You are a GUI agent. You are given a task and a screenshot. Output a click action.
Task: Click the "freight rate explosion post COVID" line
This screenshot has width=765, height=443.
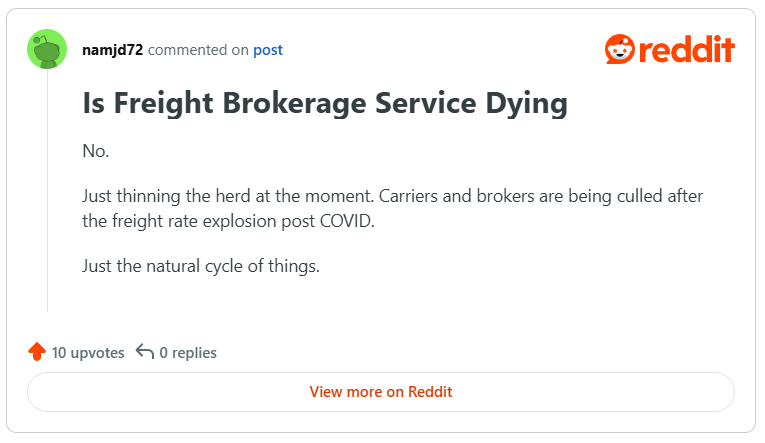click(x=228, y=221)
